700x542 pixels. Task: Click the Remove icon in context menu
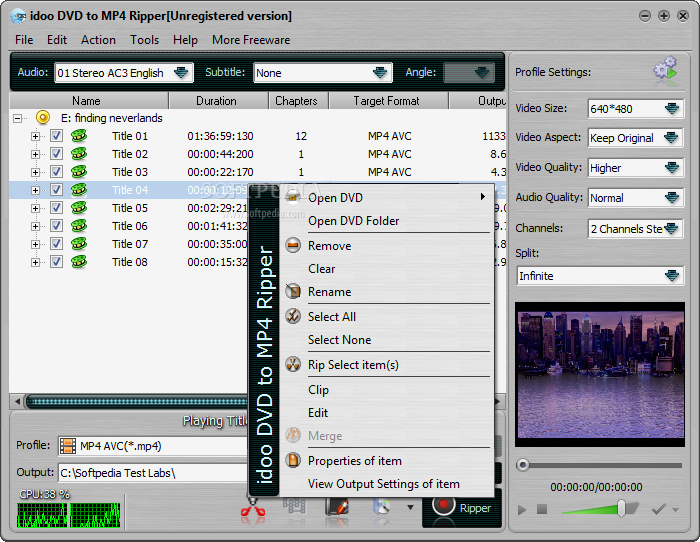tap(293, 245)
